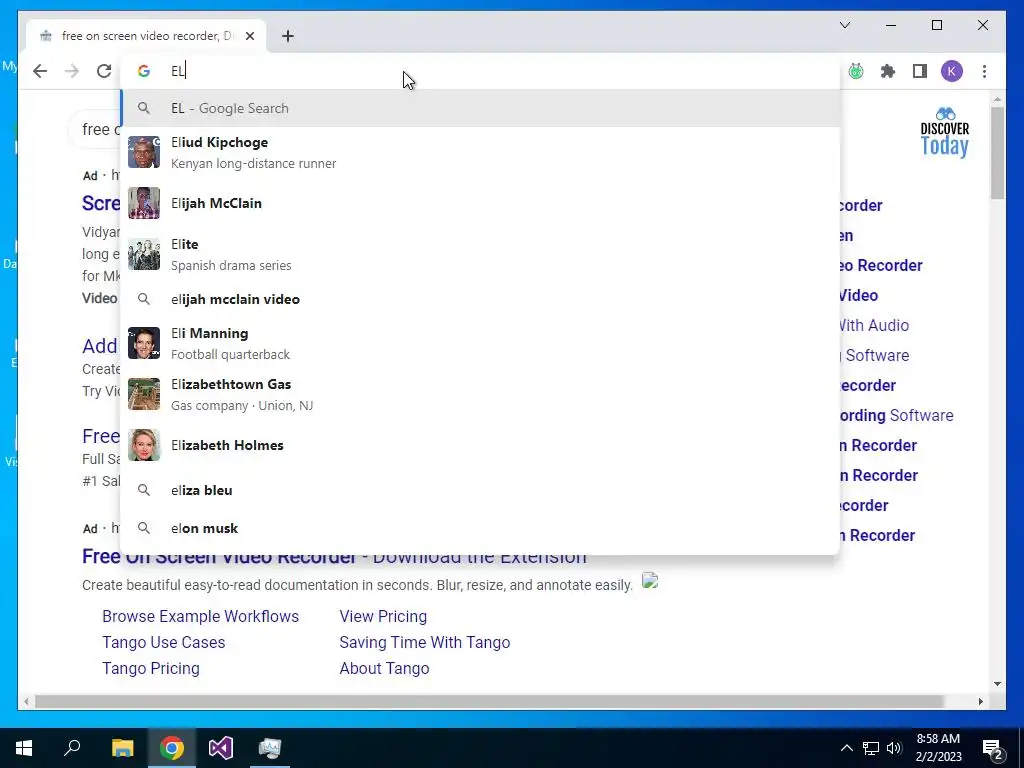Pick the Eli Manning suggestion
The width and height of the screenshot is (1024, 768).
(480, 344)
